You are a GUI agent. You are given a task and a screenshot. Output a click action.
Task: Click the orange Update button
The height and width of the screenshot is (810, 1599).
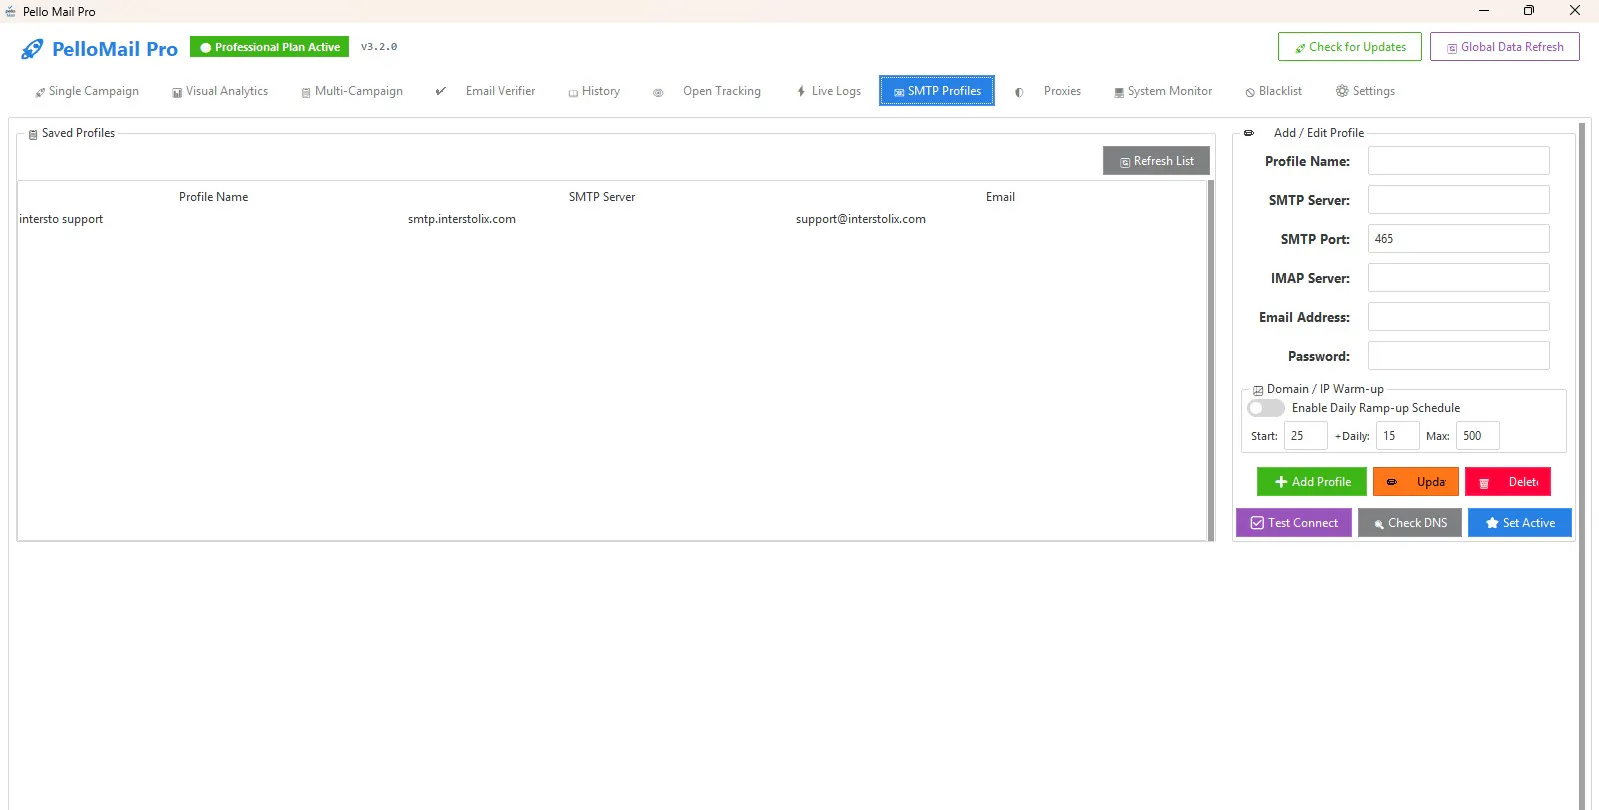[x=1416, y=482]
